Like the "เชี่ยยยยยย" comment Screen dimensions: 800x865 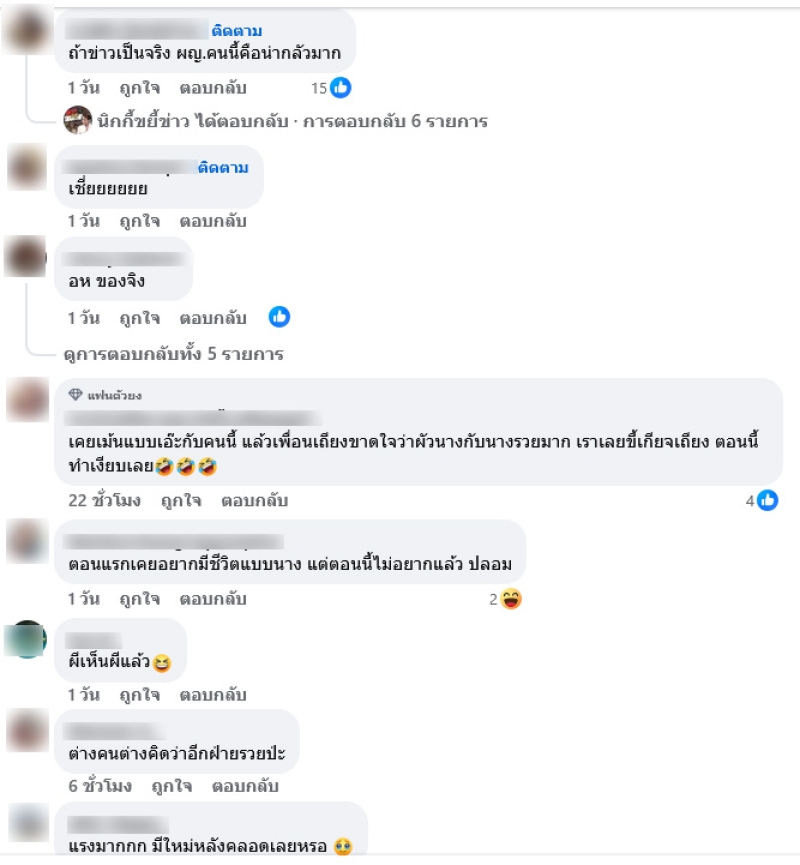point(140,221)
